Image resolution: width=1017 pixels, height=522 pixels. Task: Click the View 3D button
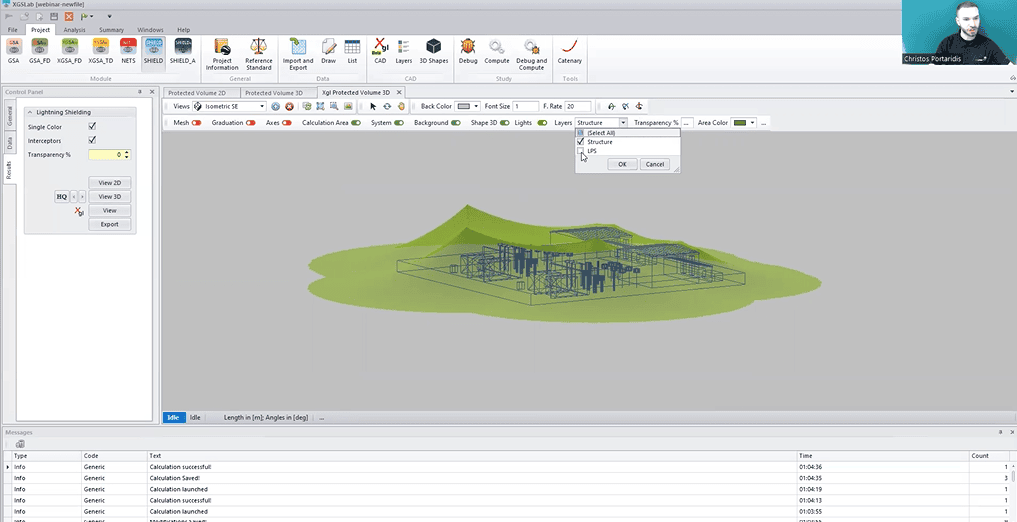[x=110, y=196]
